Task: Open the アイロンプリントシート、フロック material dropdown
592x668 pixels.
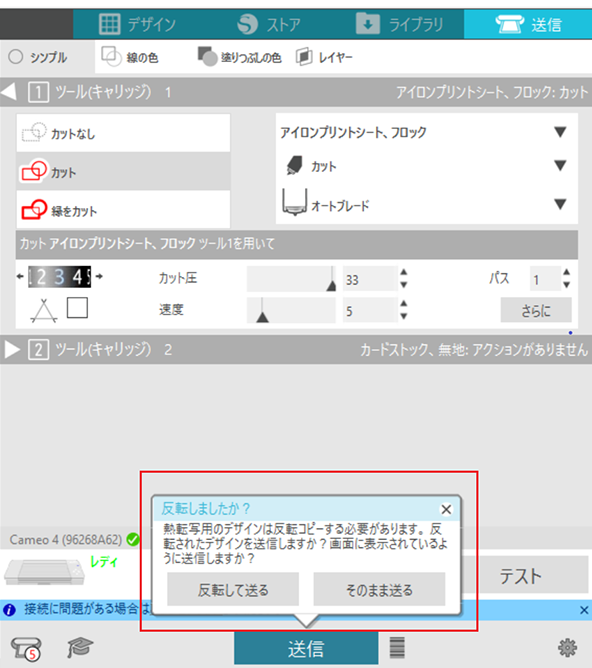Action: (426, 132)
